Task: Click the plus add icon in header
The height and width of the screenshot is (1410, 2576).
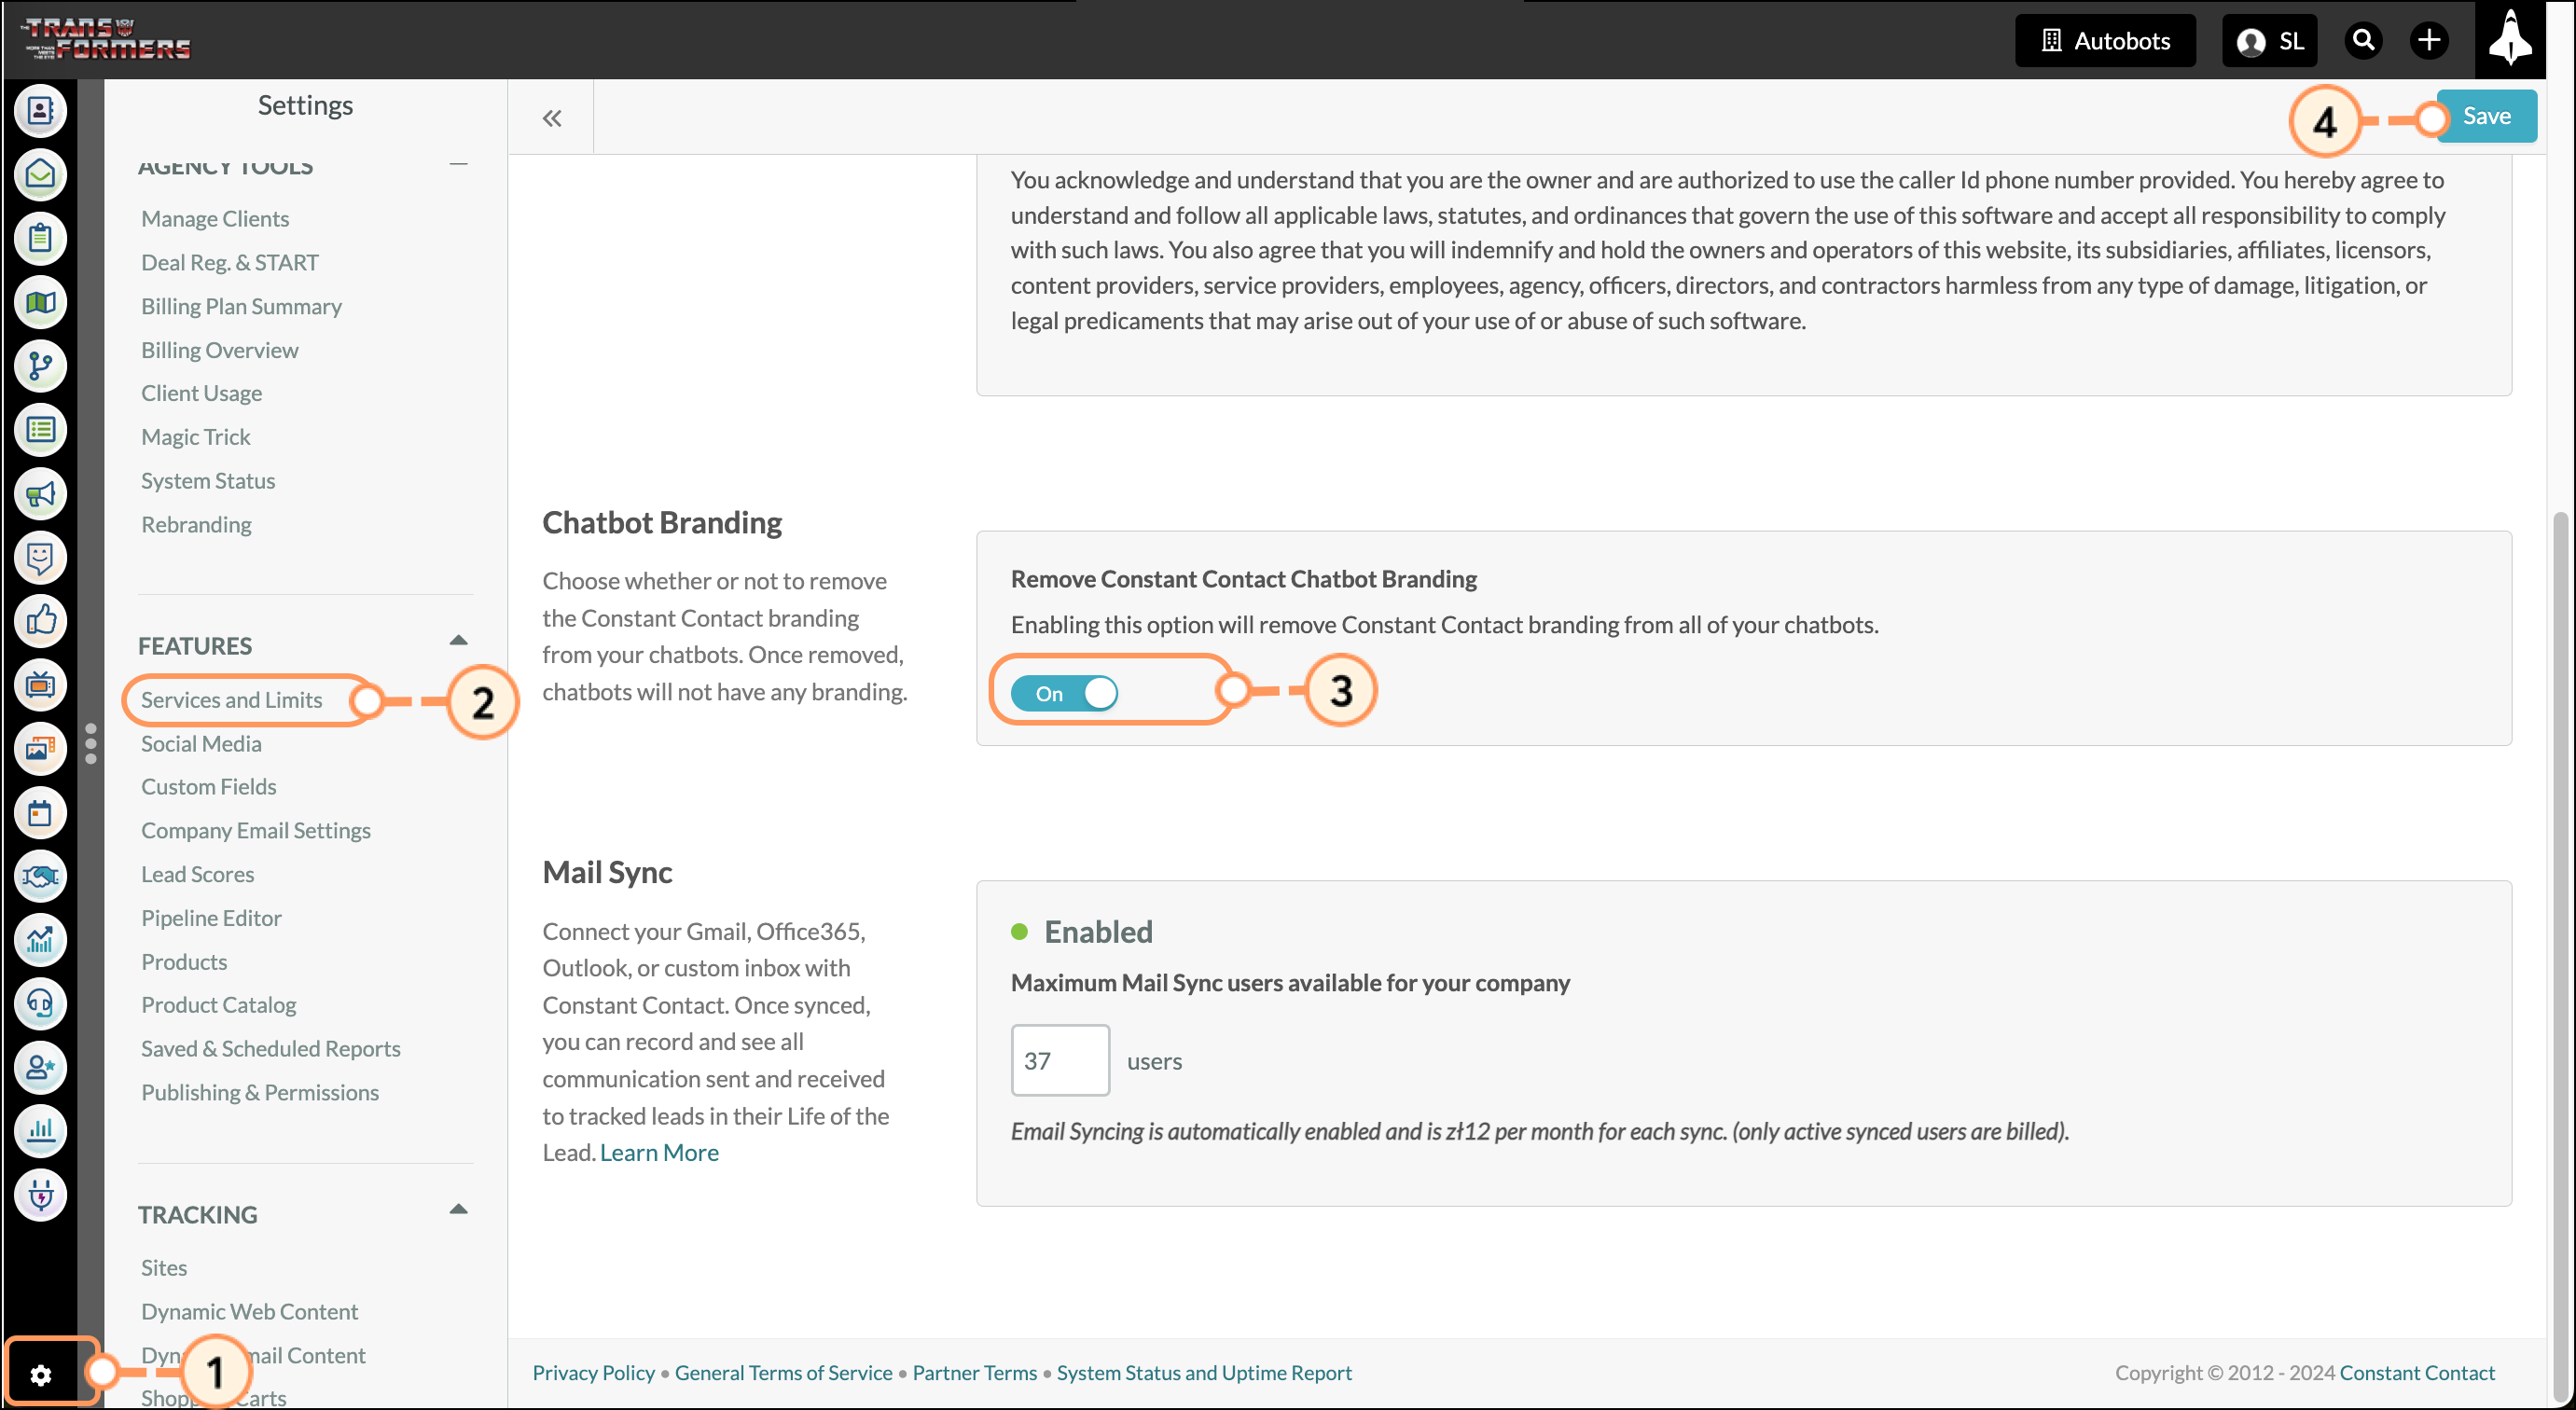Action: (2429, 40)
